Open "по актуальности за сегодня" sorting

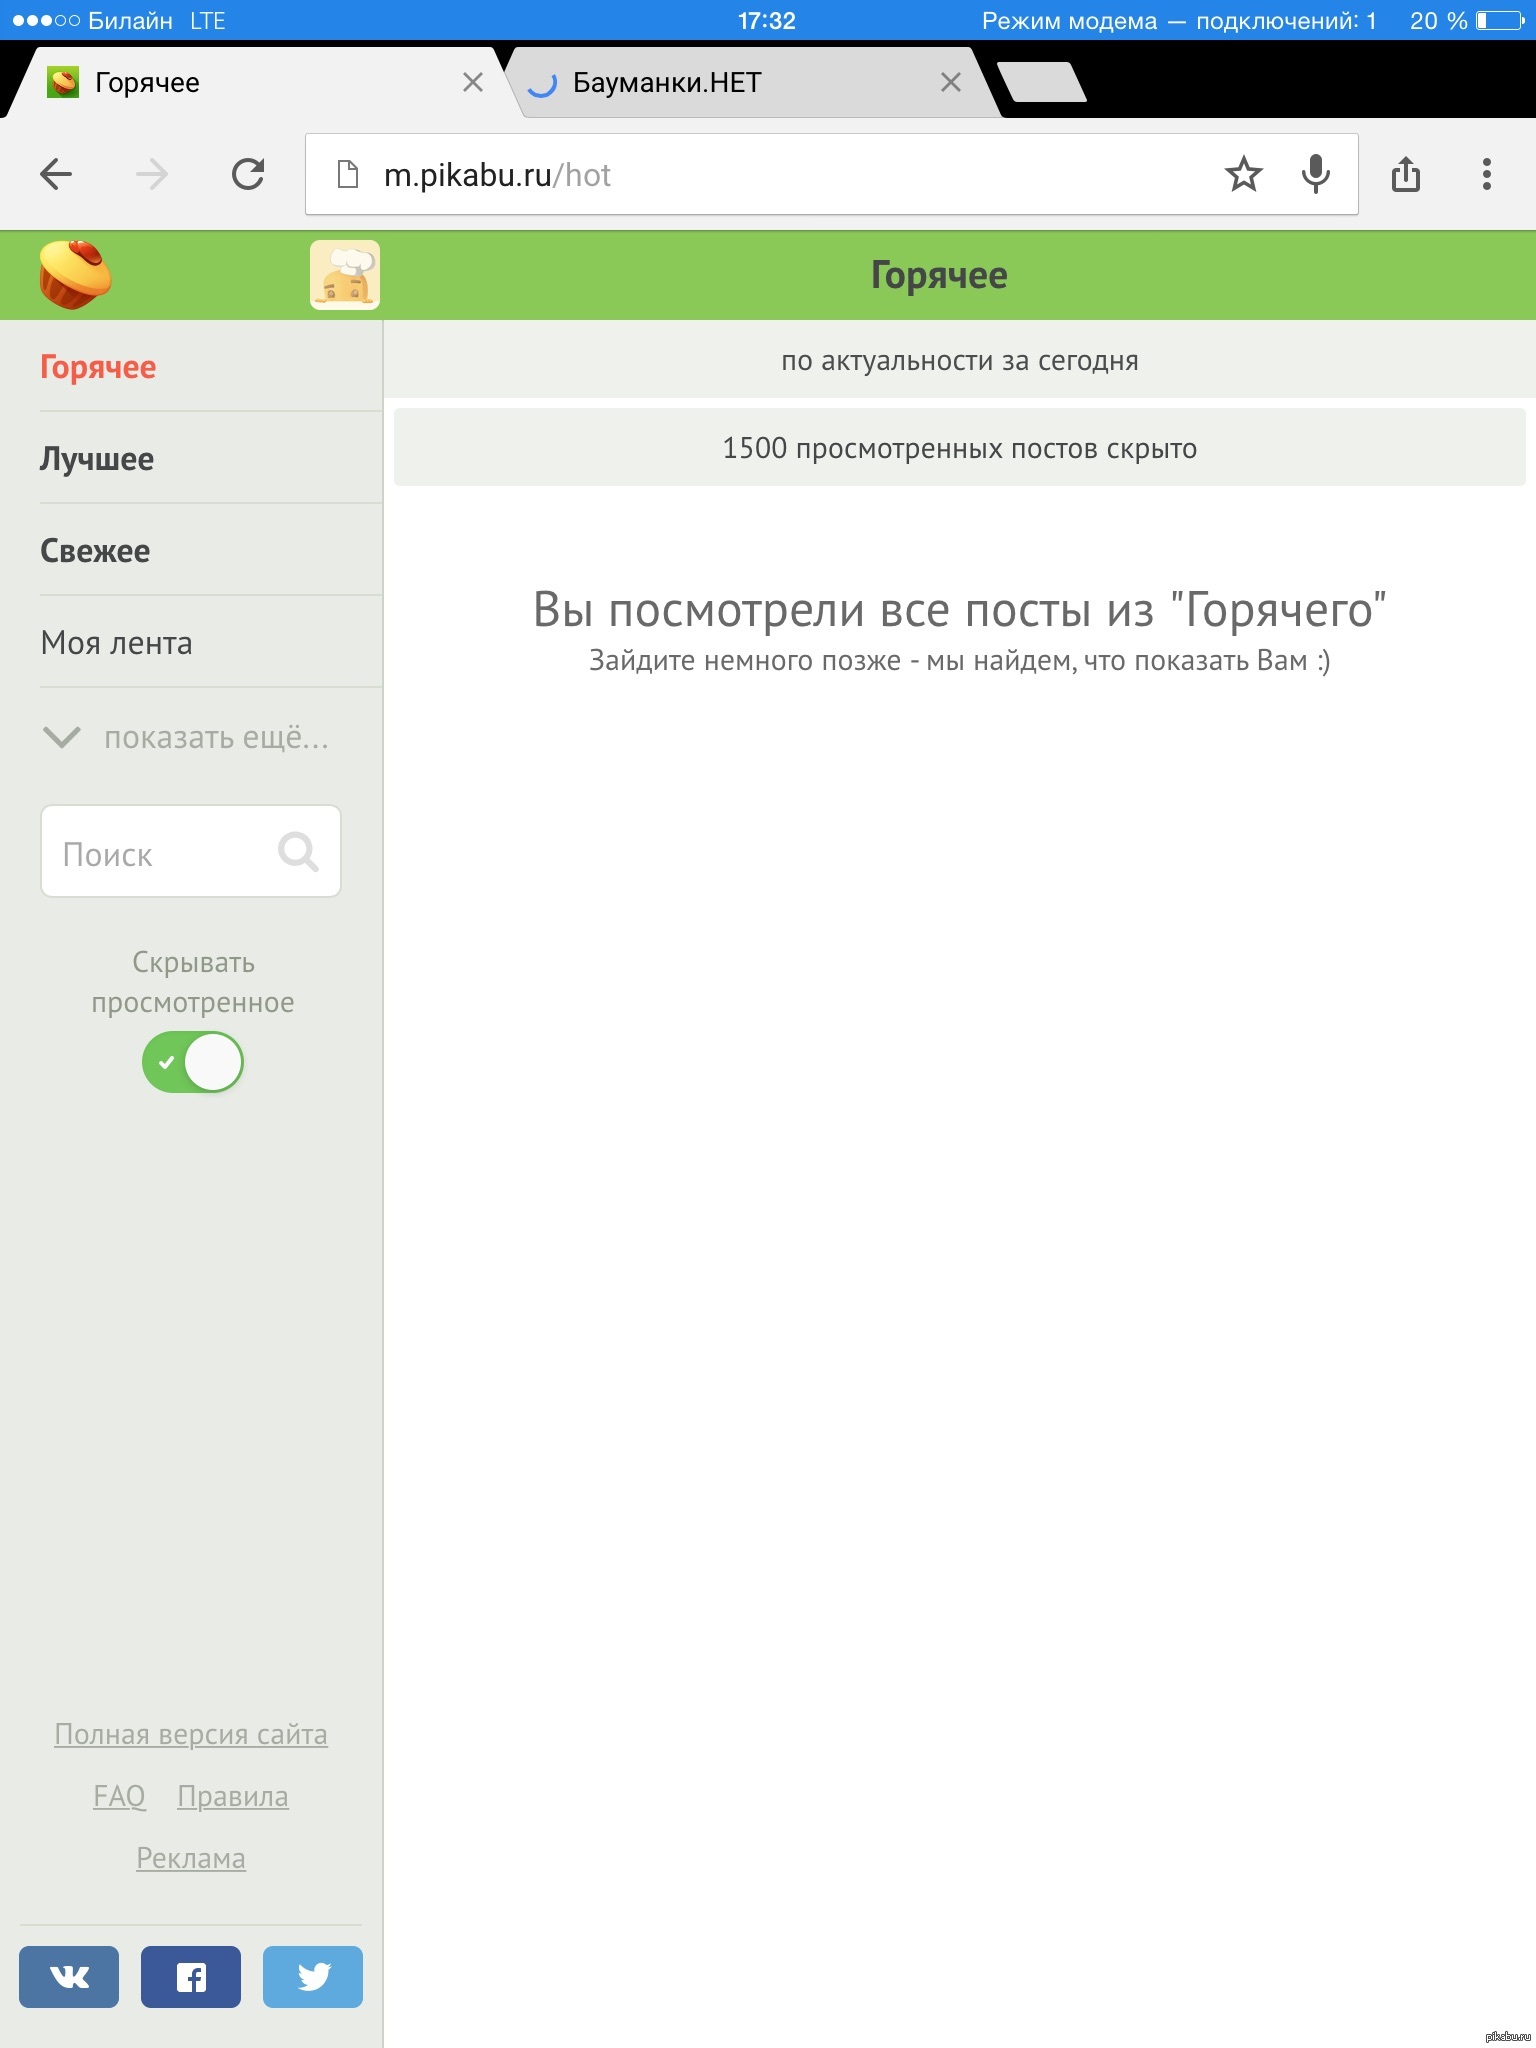[x=960, y=360]
